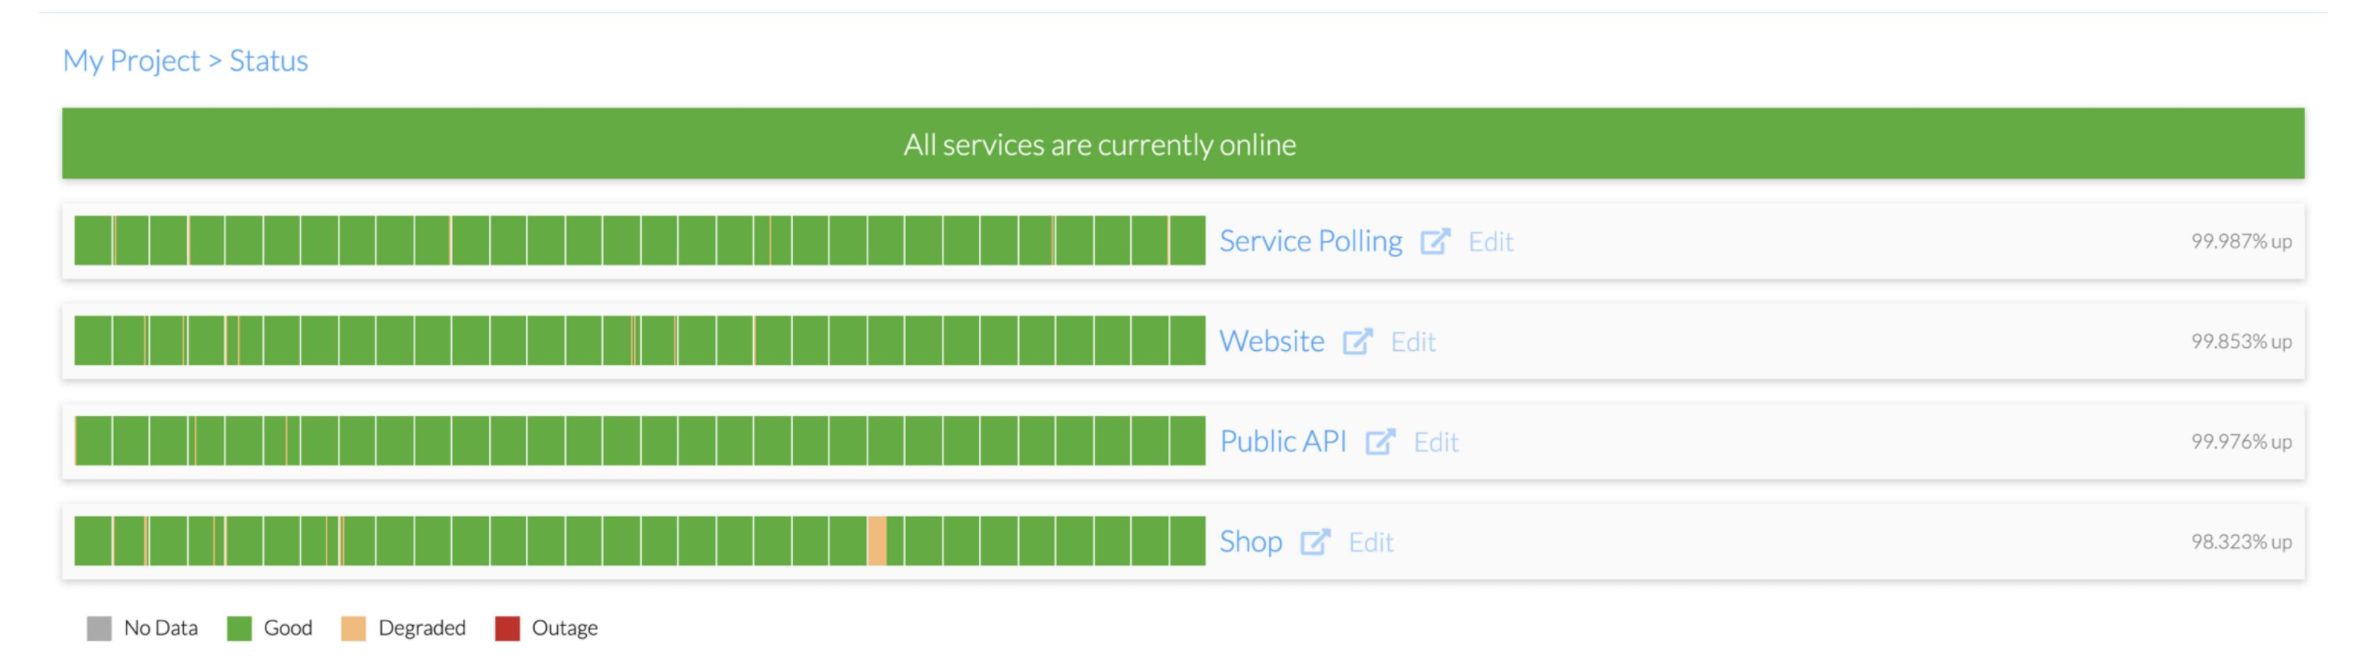Open the My Project breadcrumb
Screen dimensions: 2376x669
pyautogui.click(x=130, y=61)
